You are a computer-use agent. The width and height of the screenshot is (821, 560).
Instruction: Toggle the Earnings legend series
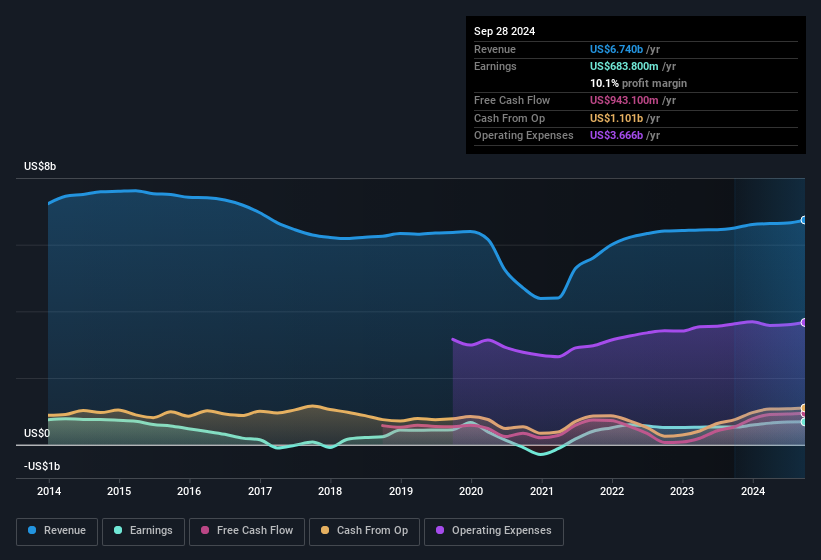pos(142,530)
